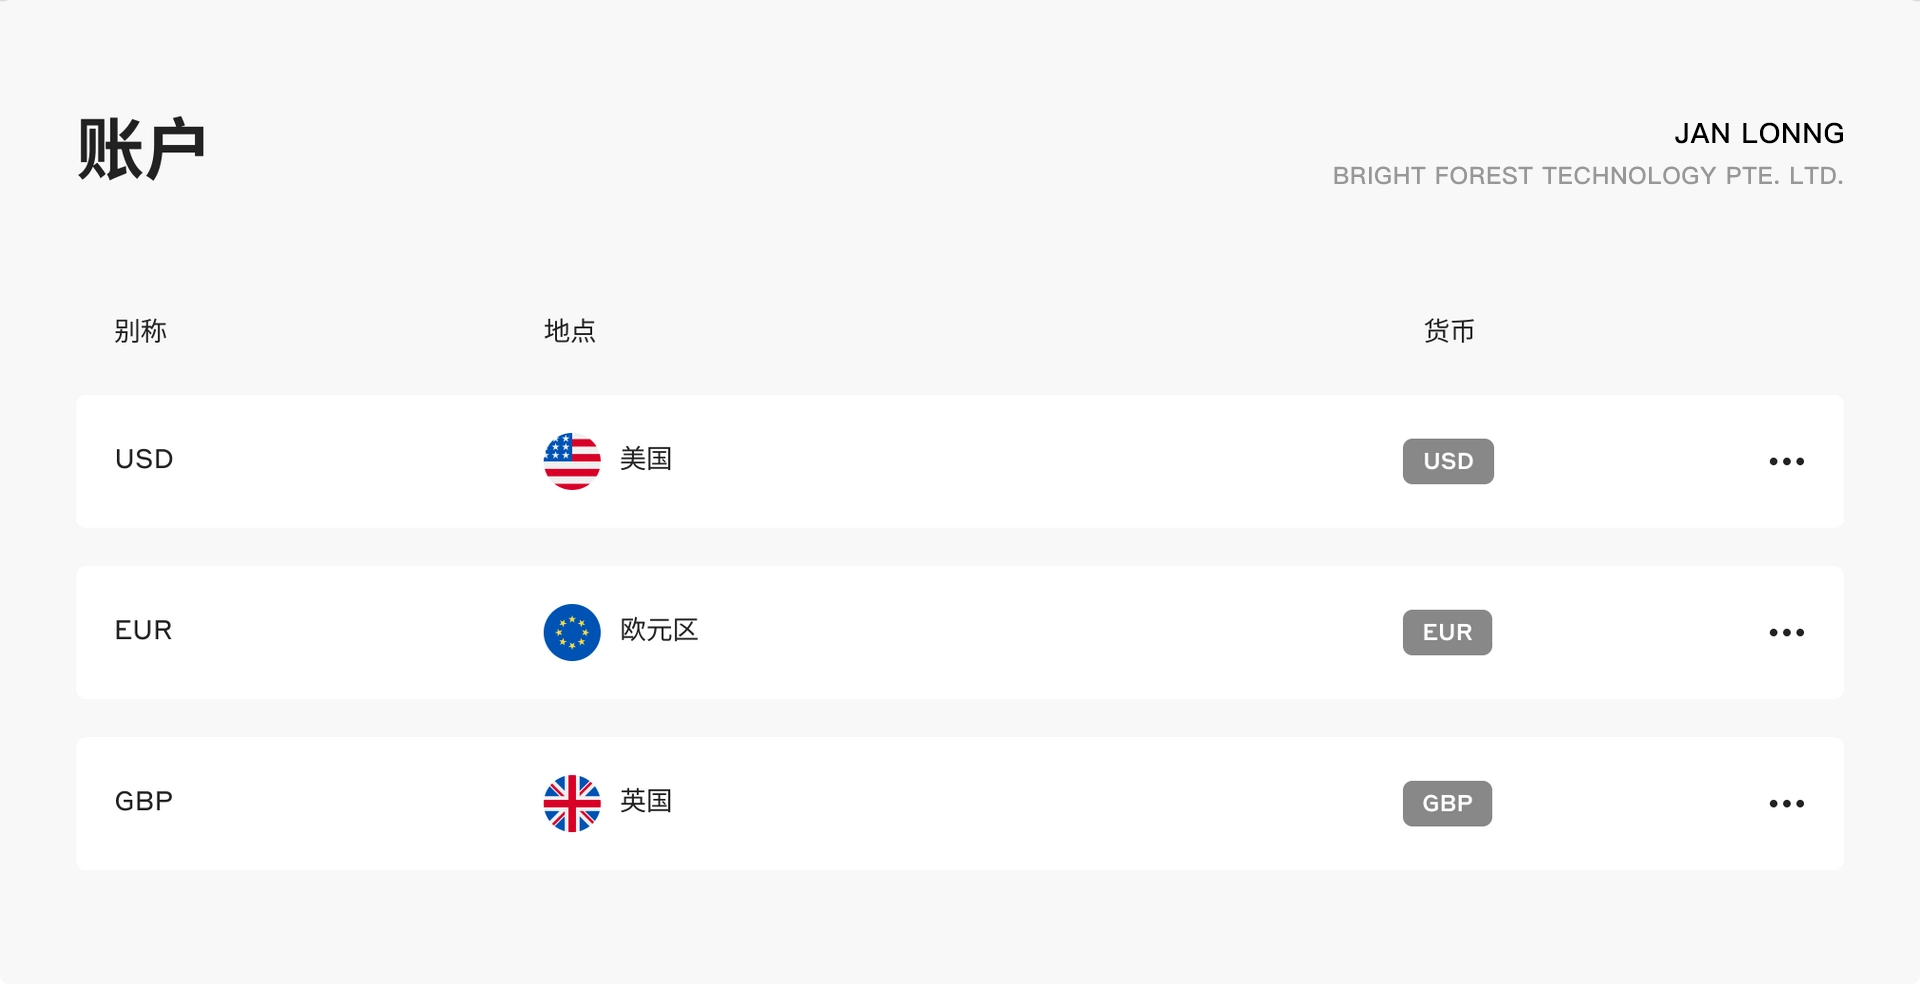Select the EUR account alias text
Image resolution: width=1920 pixels, height=984 pixels.
(143, 630)
